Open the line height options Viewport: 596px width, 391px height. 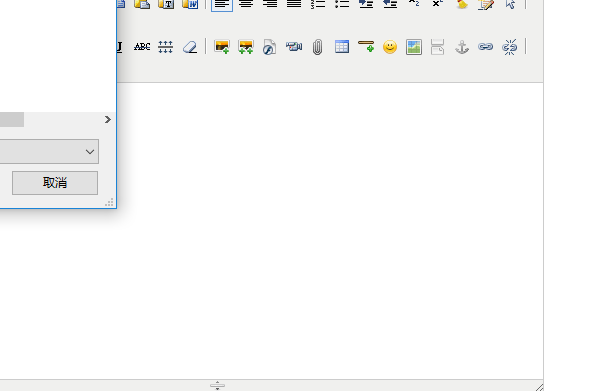tap(165, 47)
